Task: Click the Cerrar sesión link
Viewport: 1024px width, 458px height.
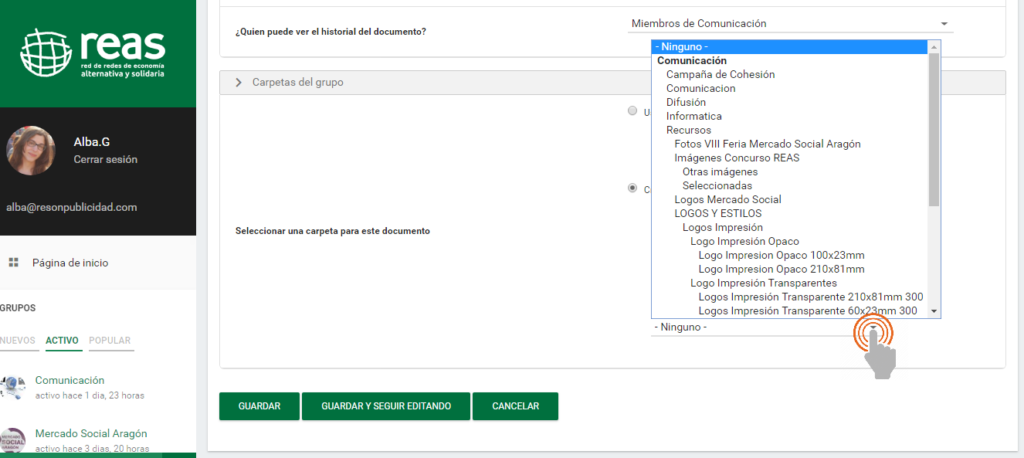Action: coord(105,159)
